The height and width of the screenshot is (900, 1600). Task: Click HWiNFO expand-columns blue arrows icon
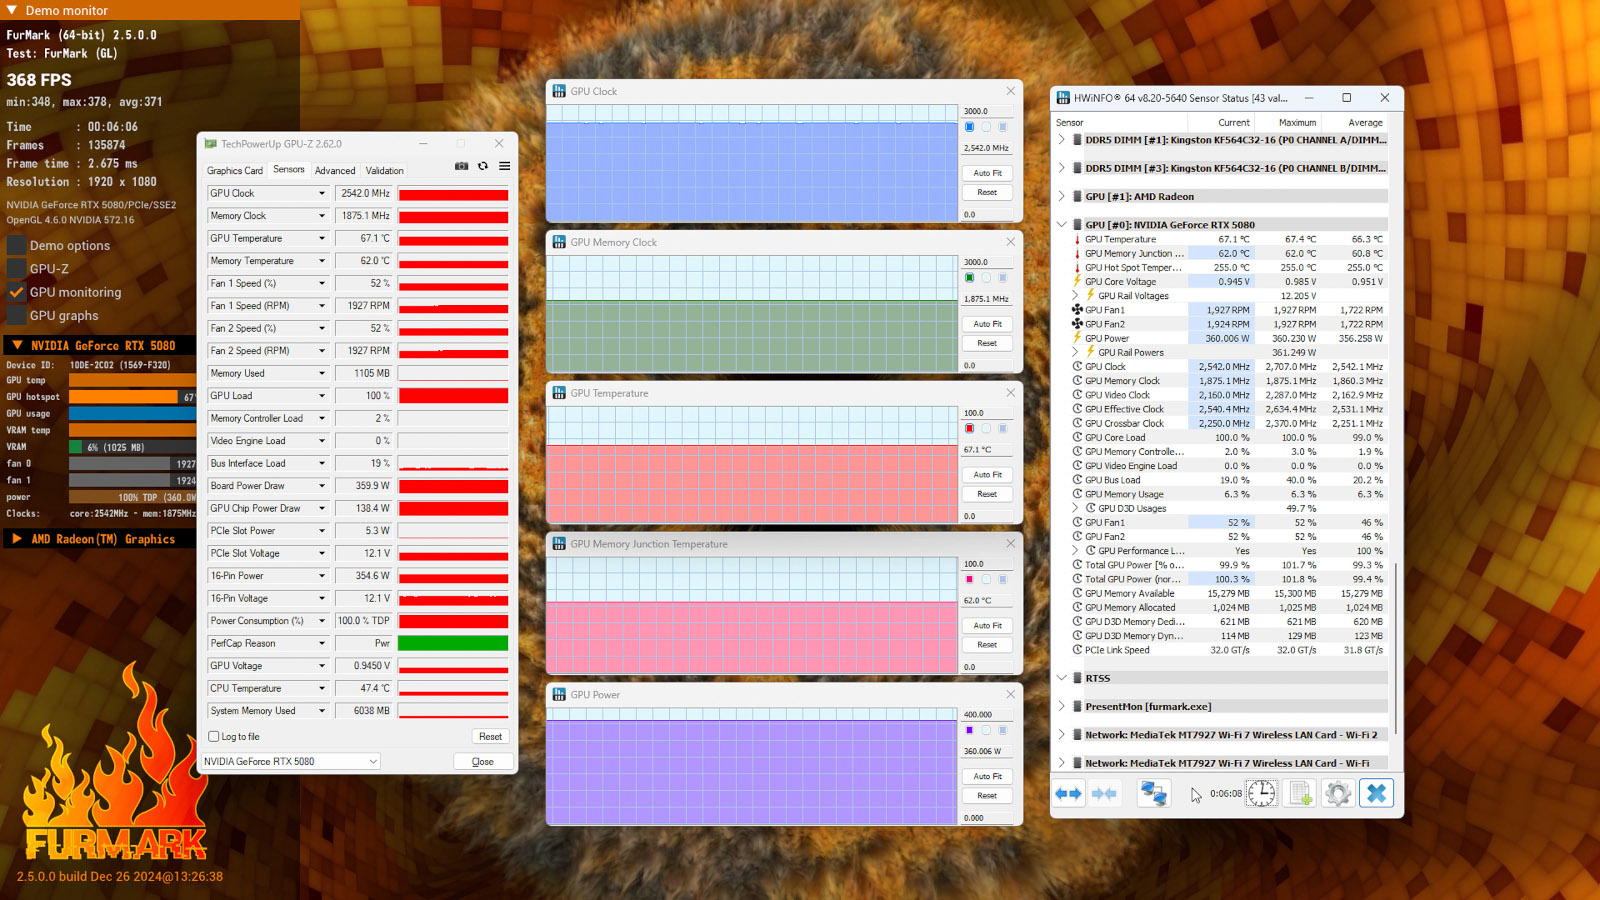(1068, 794)
